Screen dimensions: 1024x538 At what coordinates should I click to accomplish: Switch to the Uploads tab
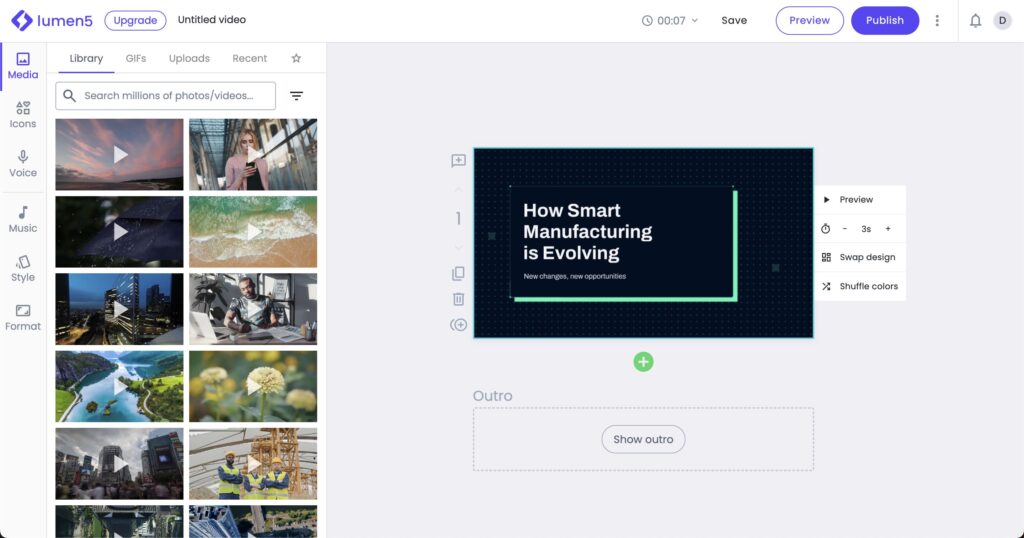pyautogui.click(x=189, y=58)
